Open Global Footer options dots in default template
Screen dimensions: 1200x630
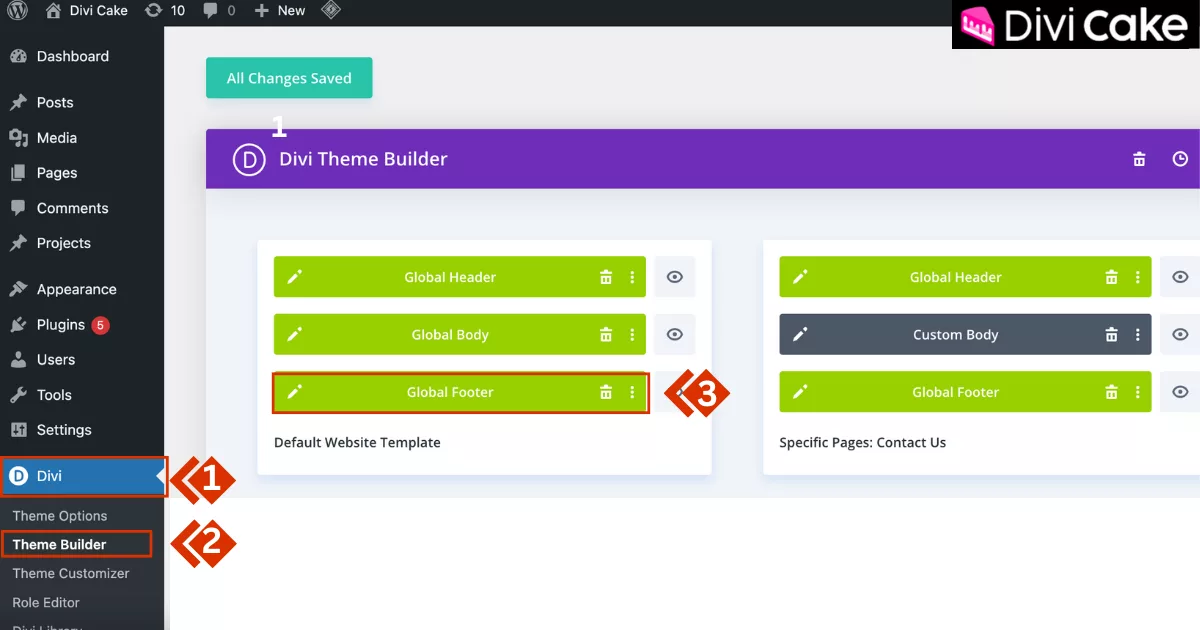632,392
